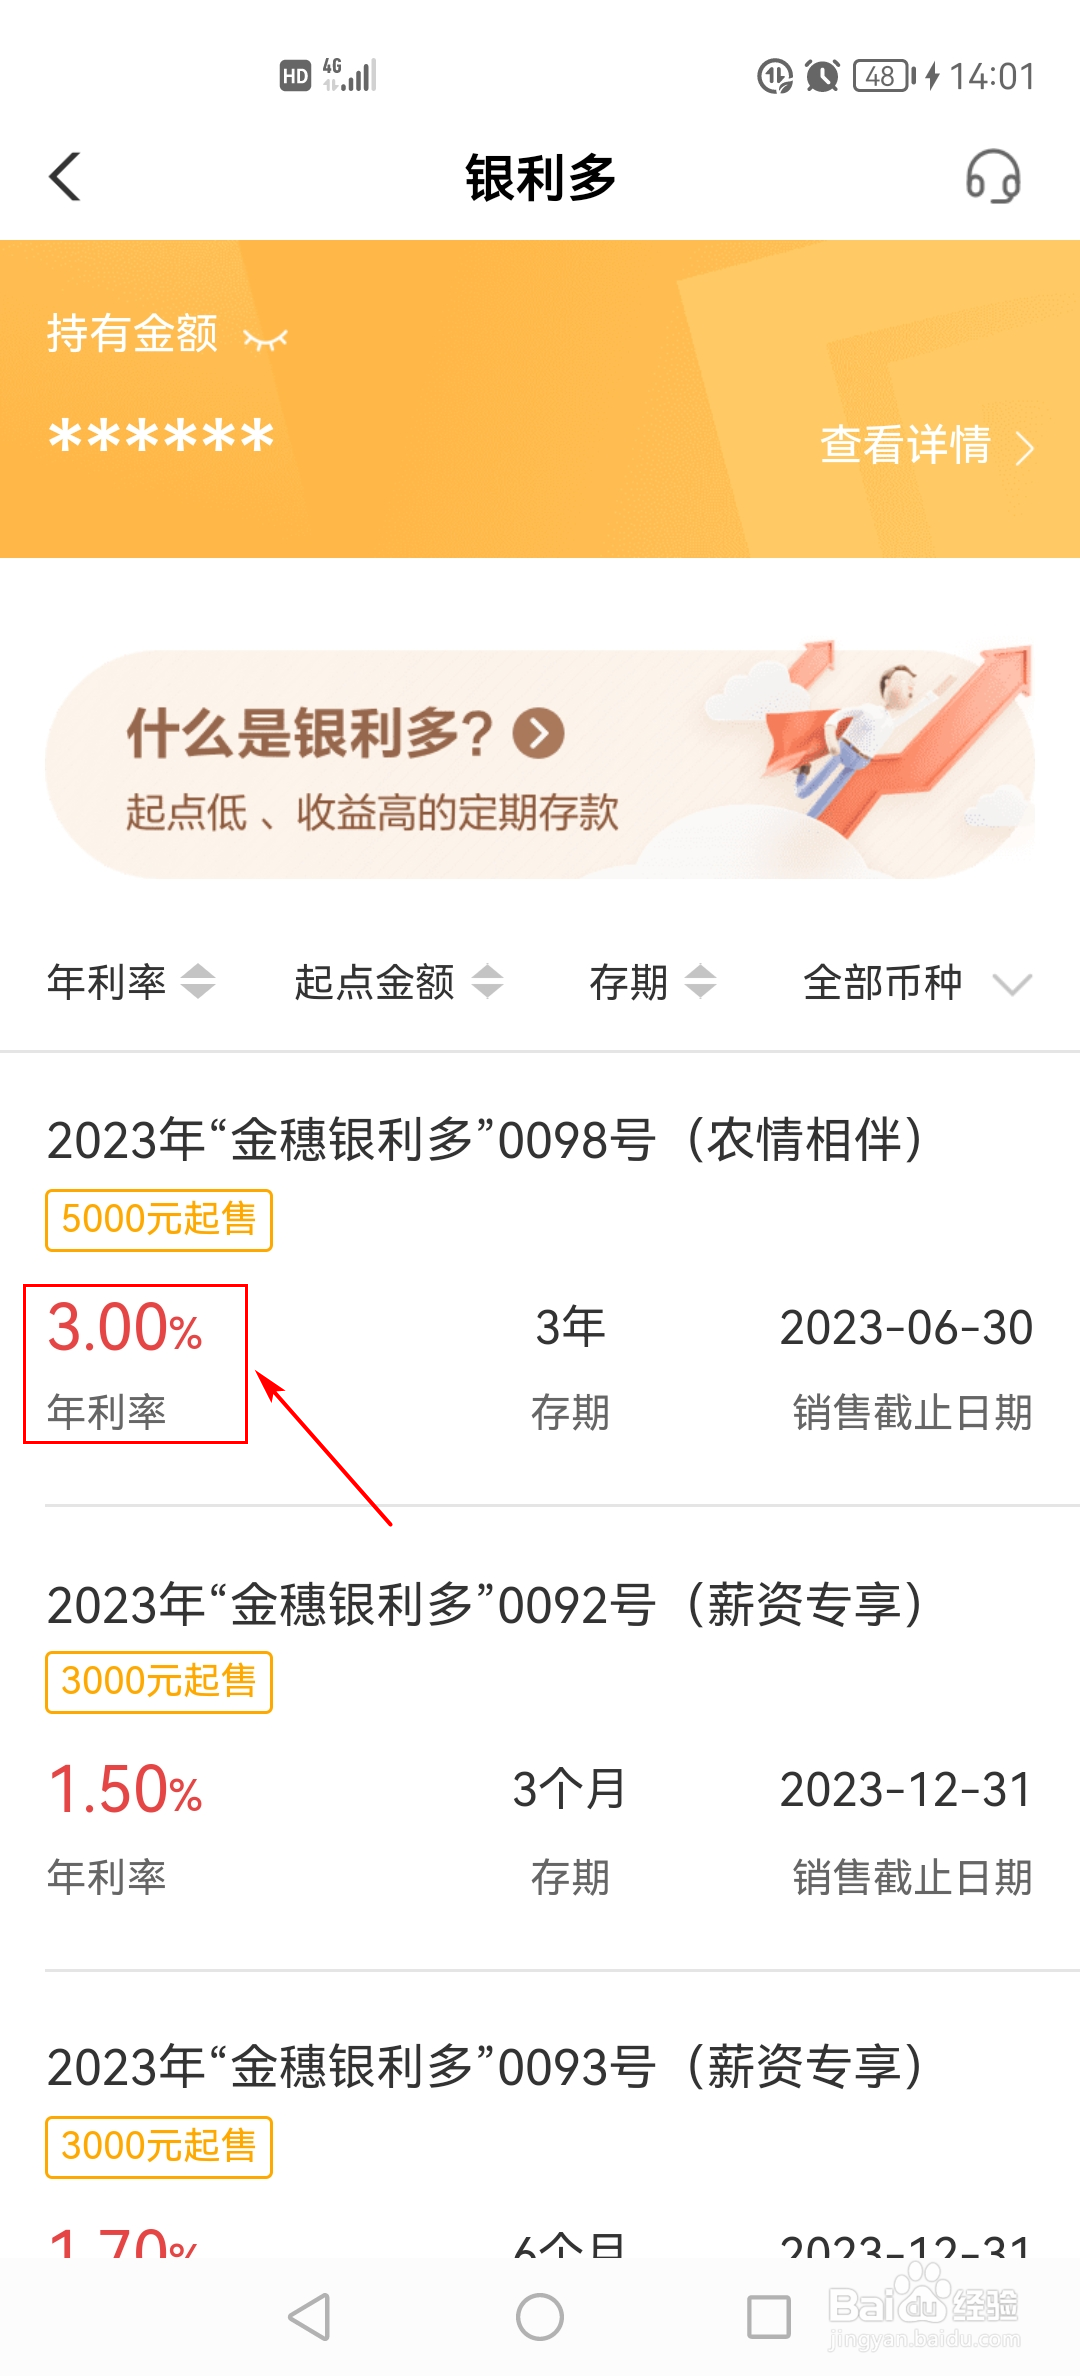Sort products by 存期

point(652,982)
